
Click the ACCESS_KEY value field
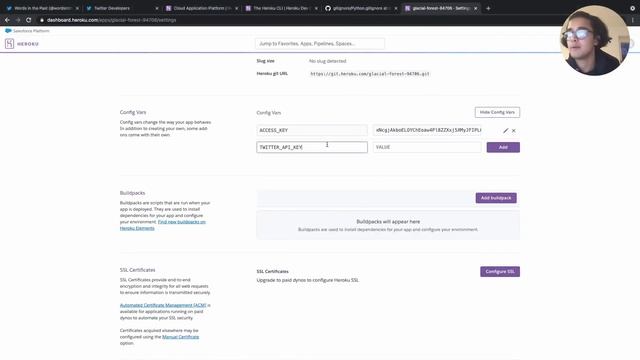(x=427, y=130)
